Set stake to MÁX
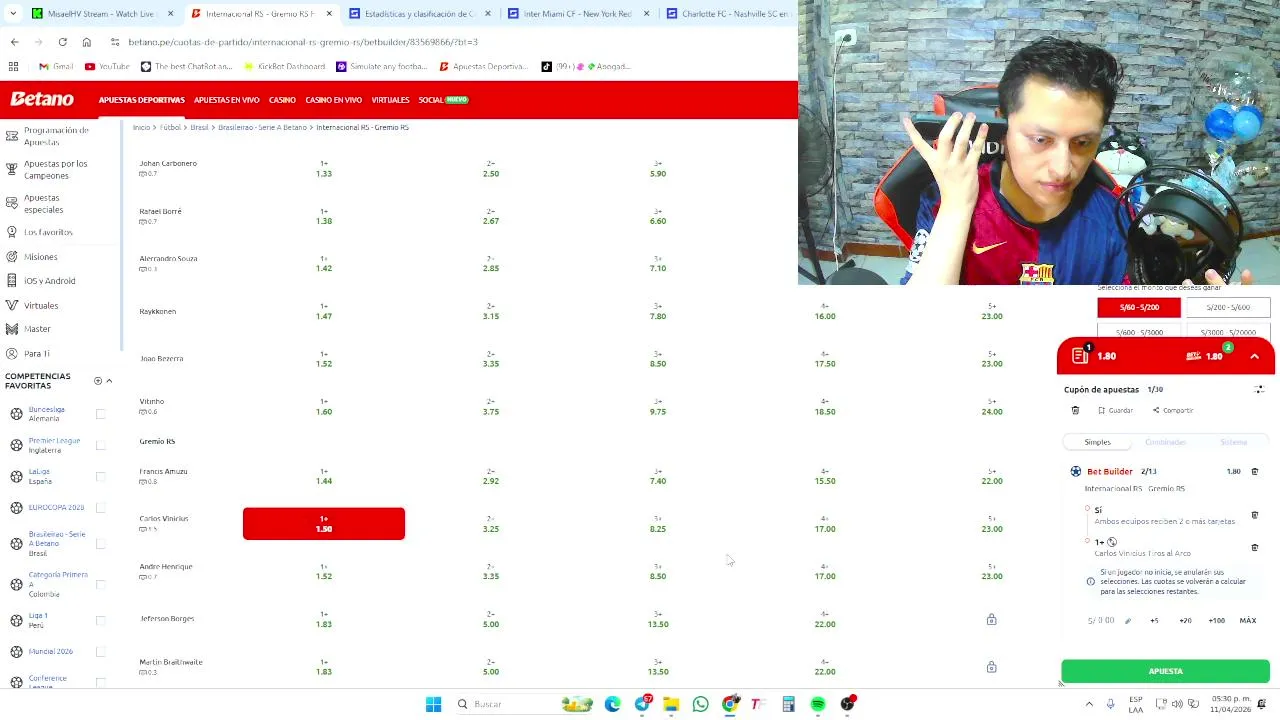This screenshot has width=1280, height=720. (1248, 620)
